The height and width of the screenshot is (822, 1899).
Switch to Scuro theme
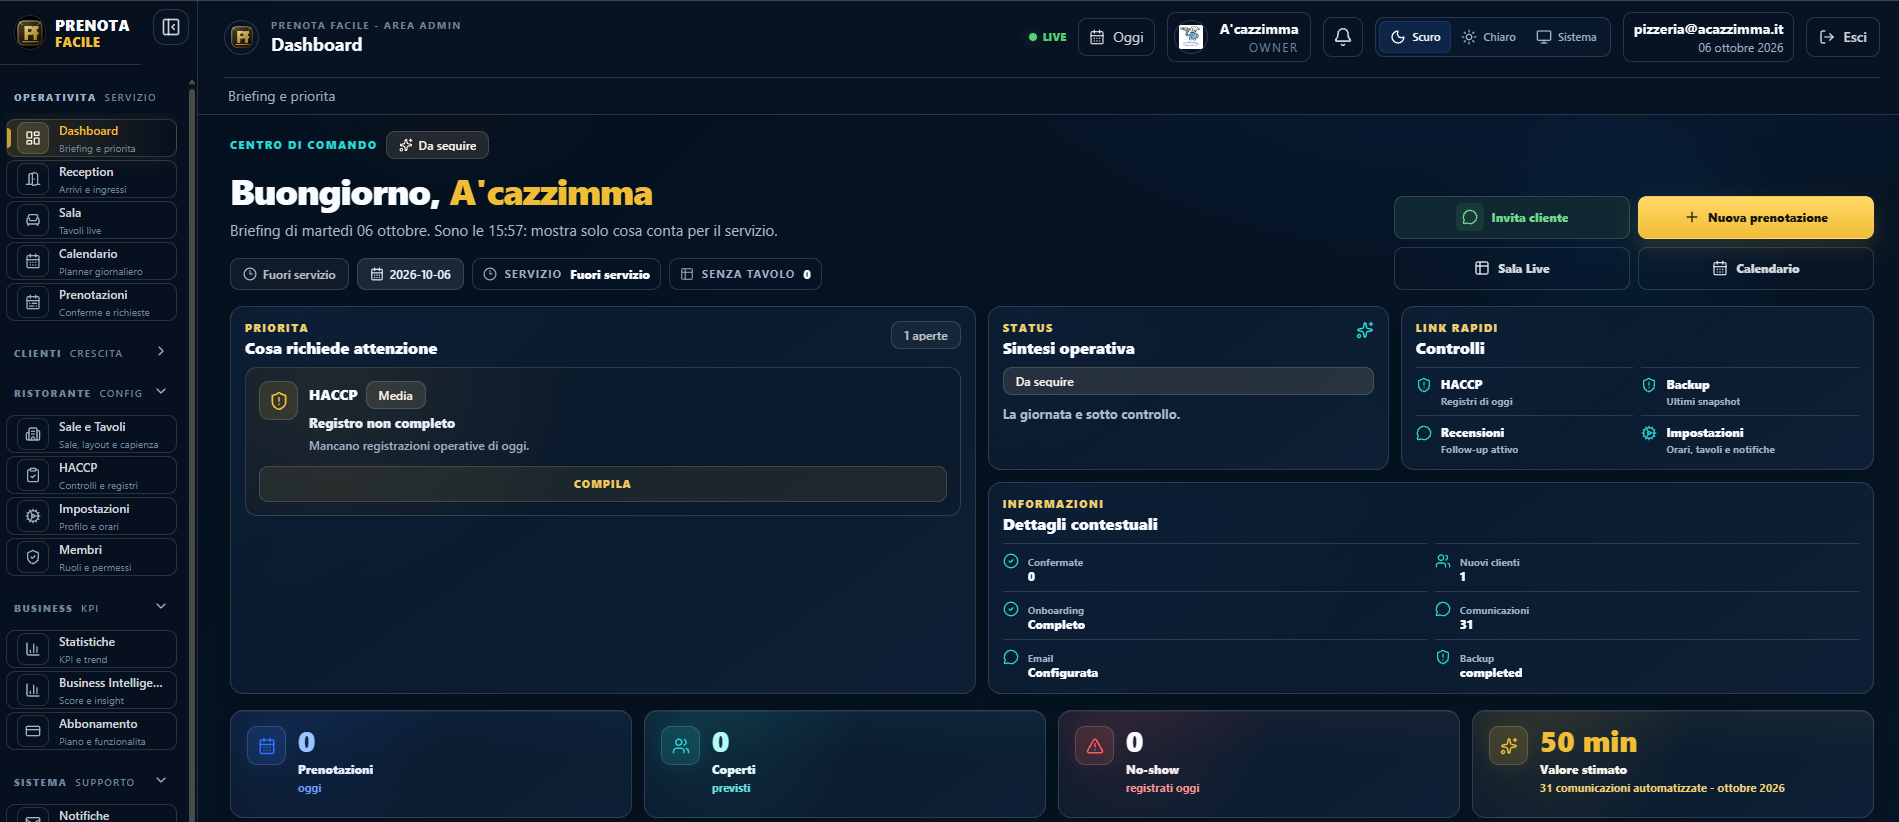[1415, 37]
